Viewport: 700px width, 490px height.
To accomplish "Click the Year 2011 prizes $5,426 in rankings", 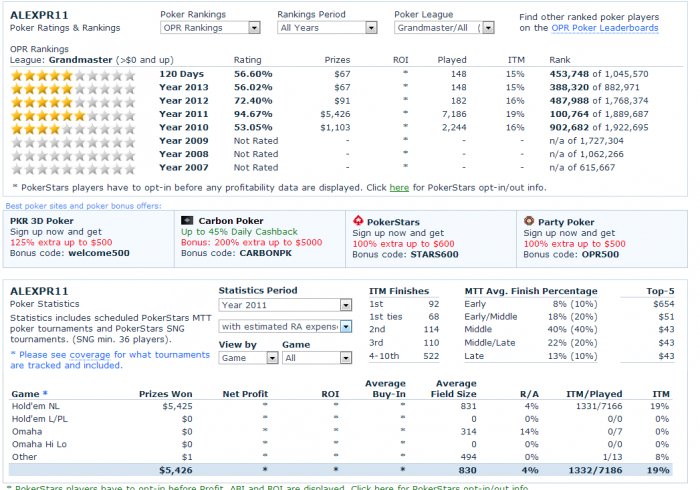I will pyautogui.click(x=335, y=114).
